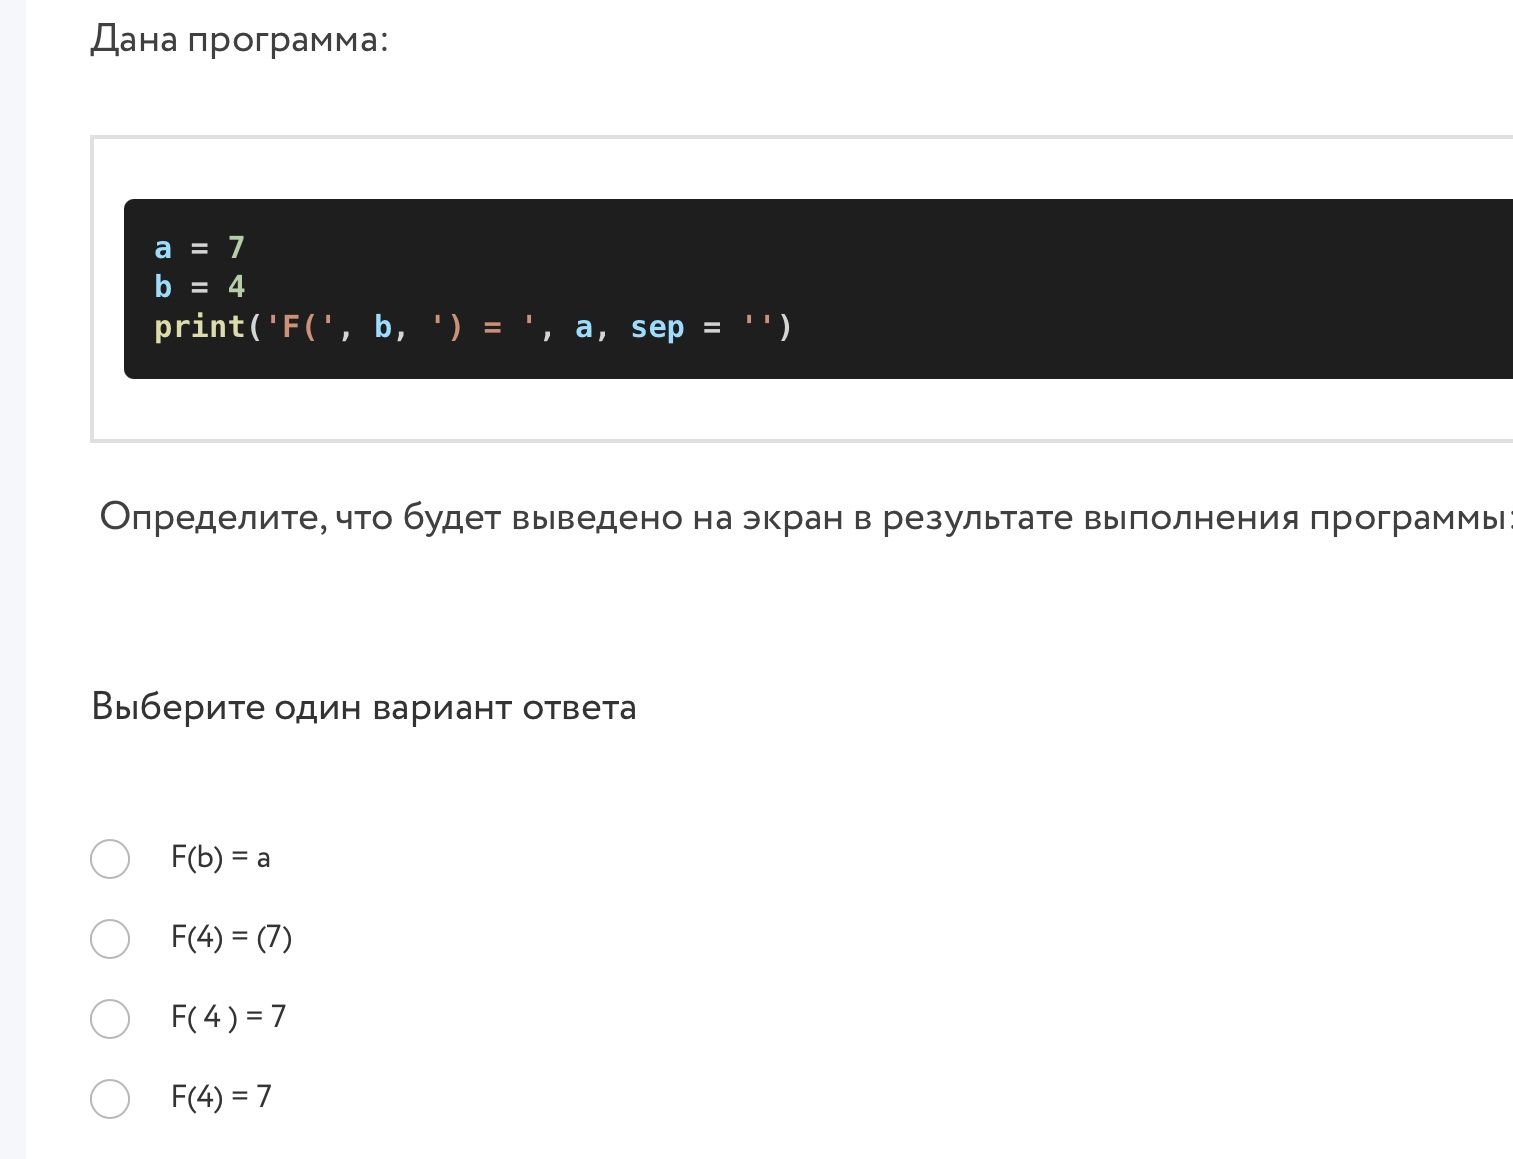The height and width of the screenshot is (1159, 1513).
Task: Click the answer label text "F(b) = a"
Action: coord(221,858)
